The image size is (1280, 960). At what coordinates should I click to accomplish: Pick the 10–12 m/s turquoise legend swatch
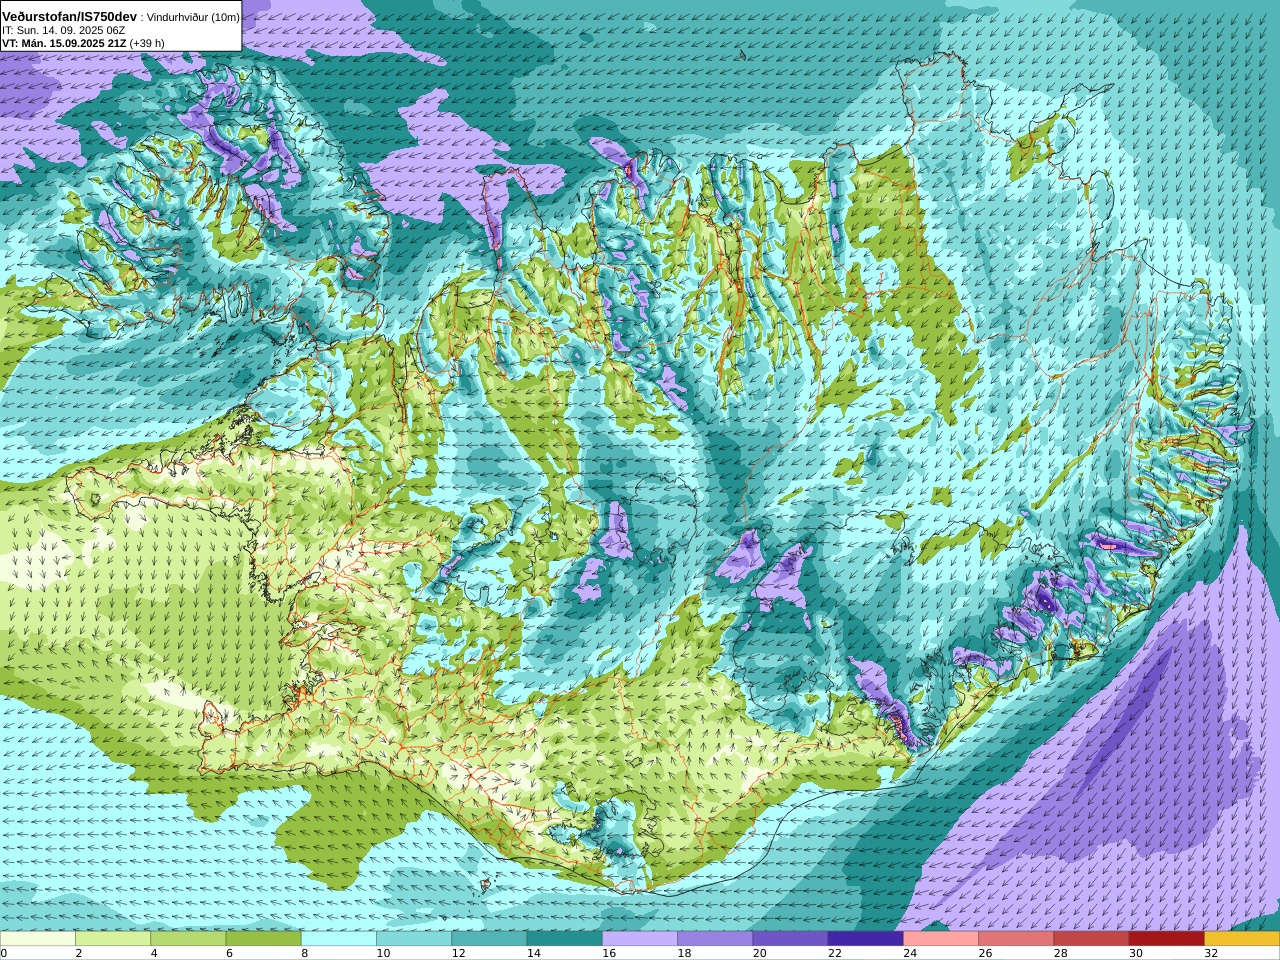414,939
